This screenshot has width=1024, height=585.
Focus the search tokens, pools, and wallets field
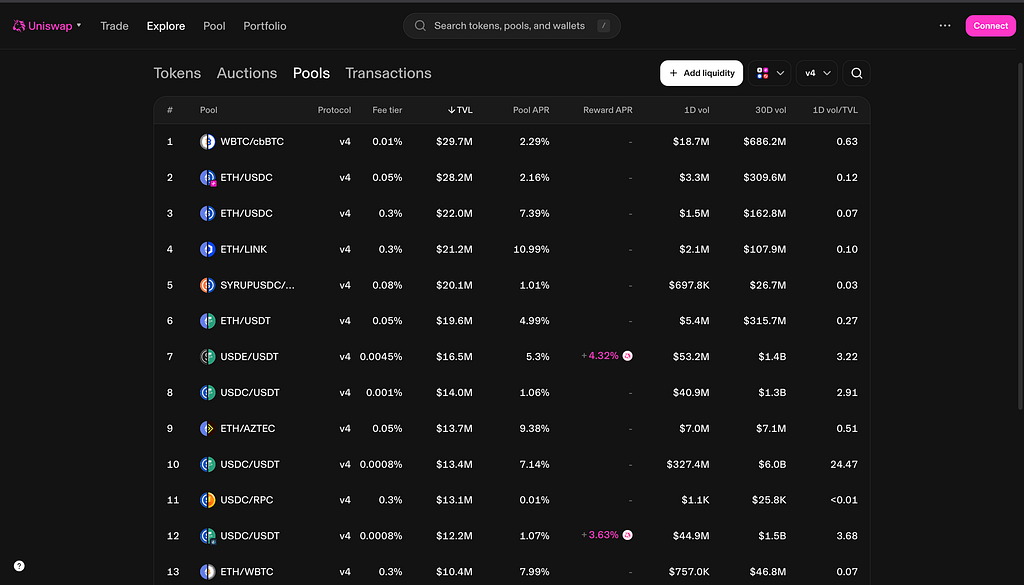coord(511,26)
